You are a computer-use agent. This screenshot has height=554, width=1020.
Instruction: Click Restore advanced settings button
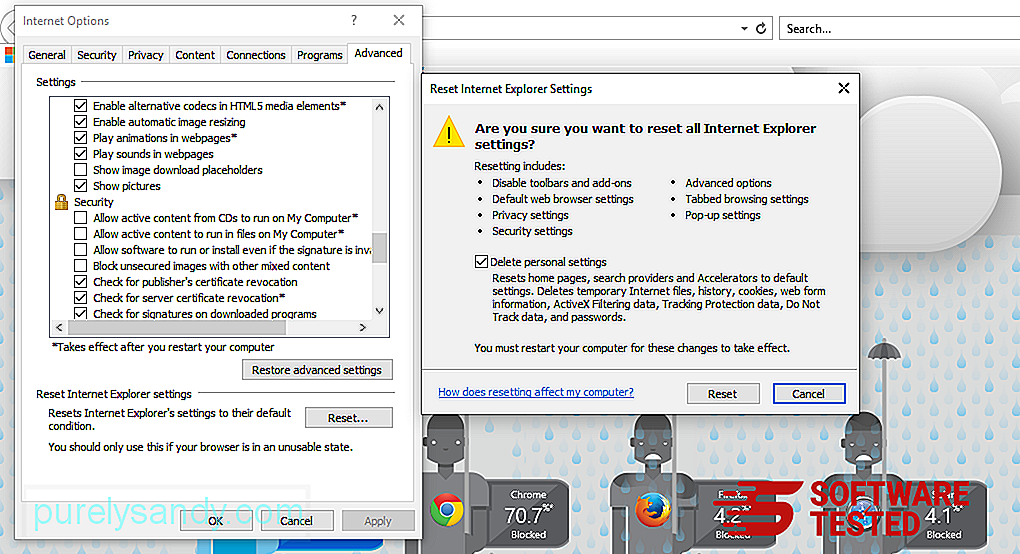coord(317,369)
